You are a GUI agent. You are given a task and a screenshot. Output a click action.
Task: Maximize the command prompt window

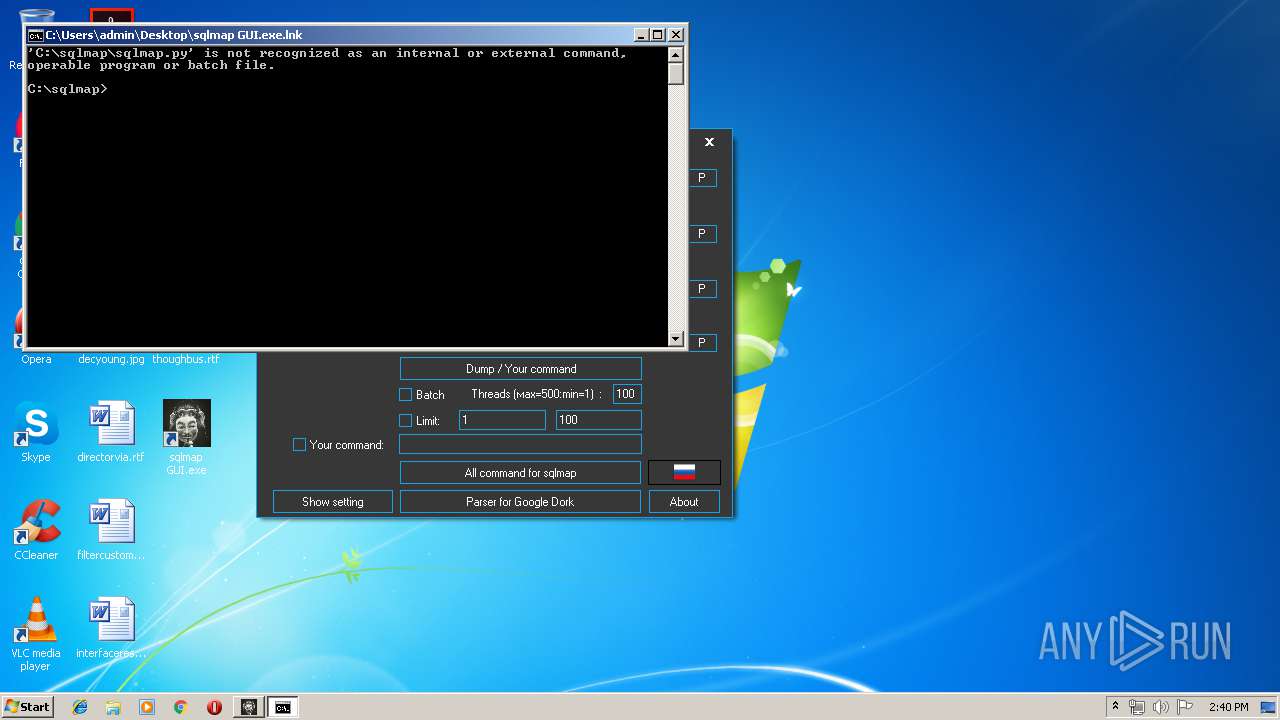pyautogui.click(x=657, y=35)
